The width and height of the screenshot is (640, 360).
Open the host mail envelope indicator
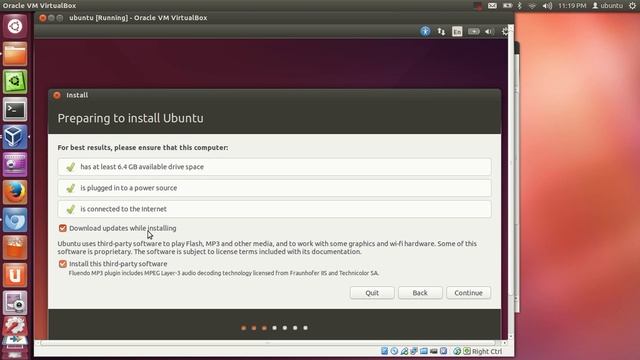point(492,6)
